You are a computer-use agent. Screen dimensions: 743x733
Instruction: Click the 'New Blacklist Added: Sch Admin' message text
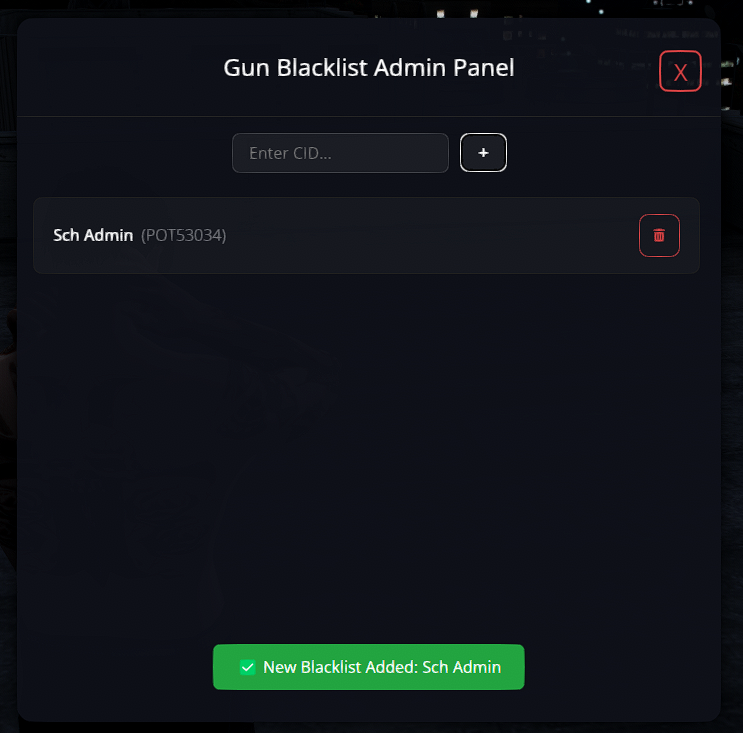(x=382, y=667)
